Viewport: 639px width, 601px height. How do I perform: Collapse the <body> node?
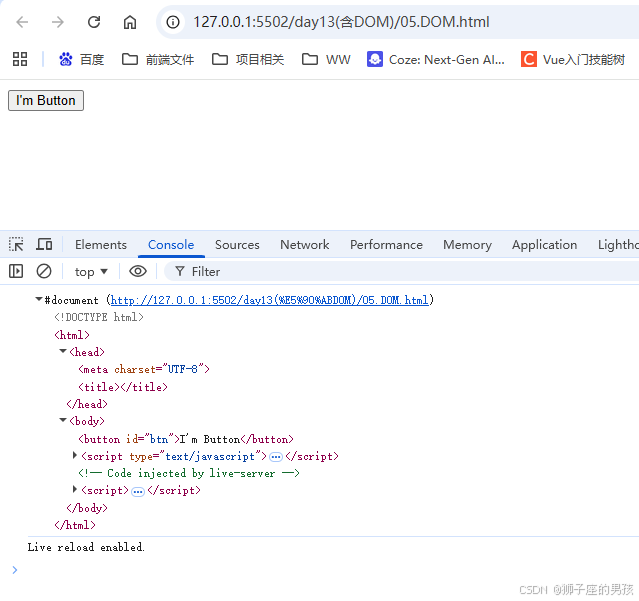63,420
